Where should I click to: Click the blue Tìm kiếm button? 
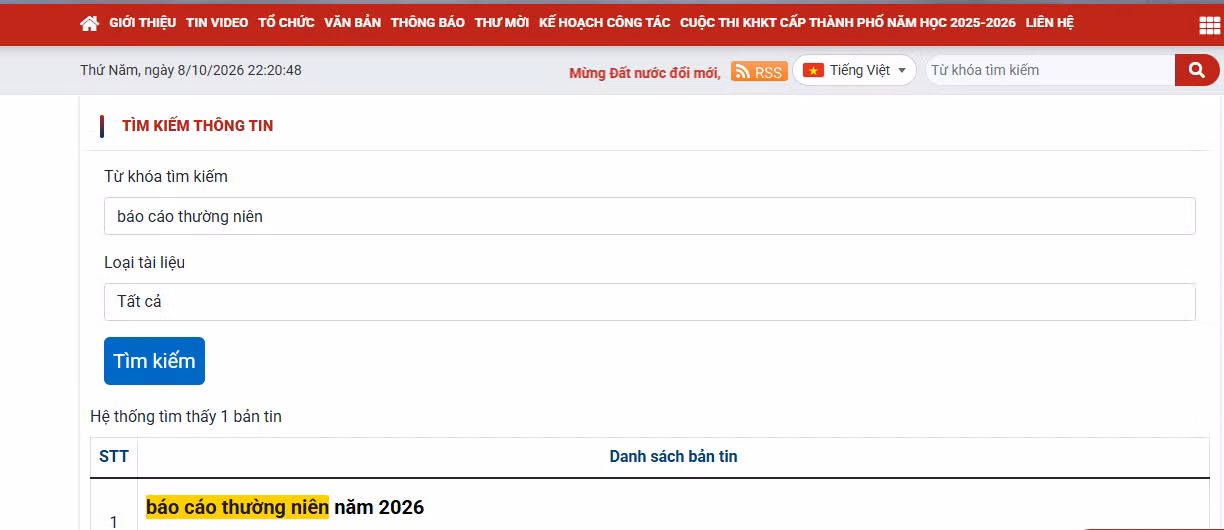[x=154, y=361]
